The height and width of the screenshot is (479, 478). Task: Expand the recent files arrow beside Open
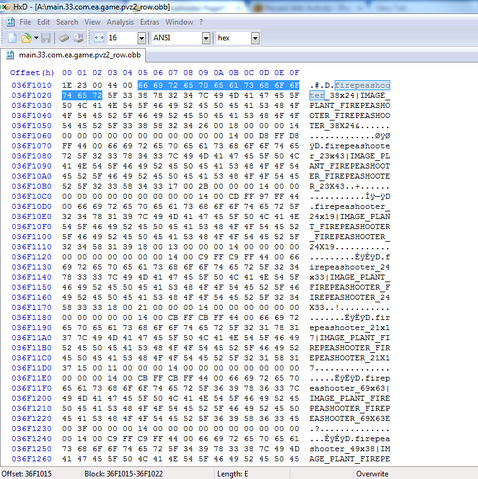(36, 38)
